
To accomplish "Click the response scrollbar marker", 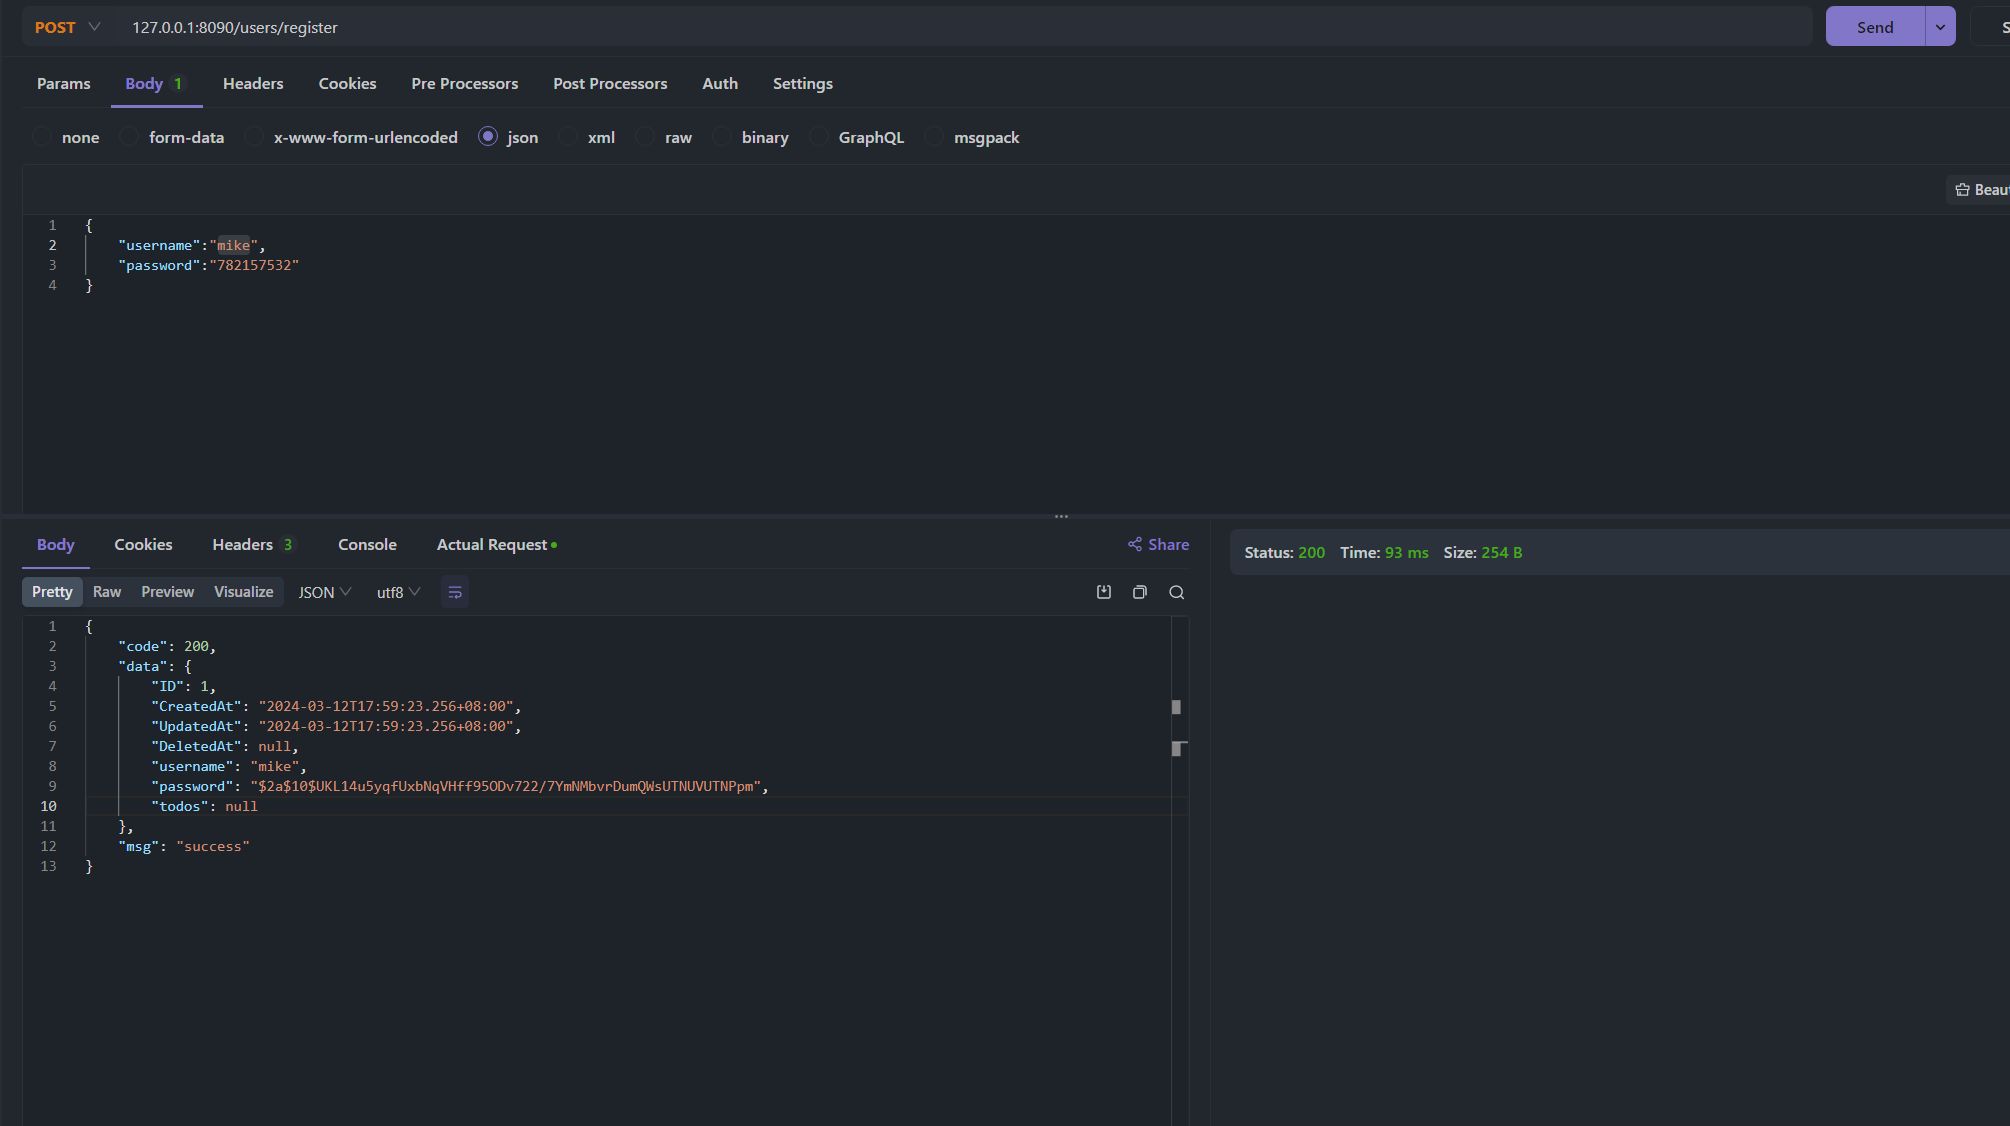I will coord(1176,707).
